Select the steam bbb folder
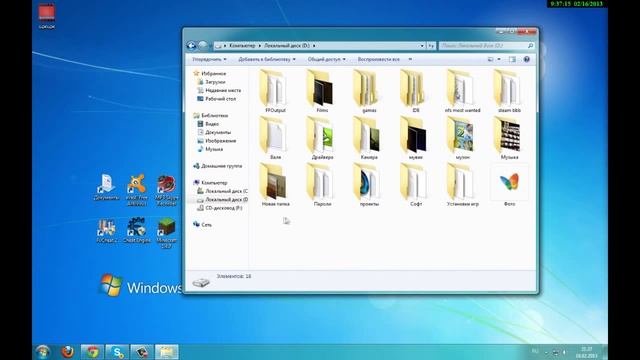 pyautogui.click(x=509, y=91)
